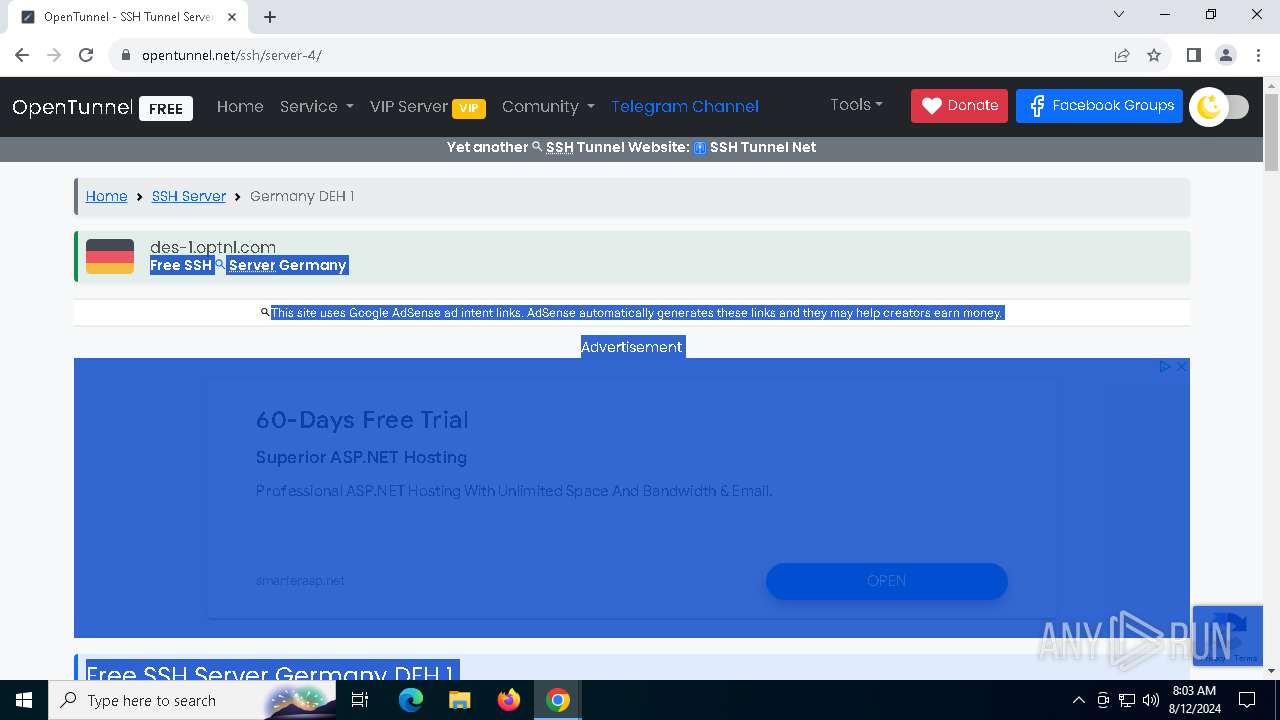Click the Free SSH Server Germany text

point(248,265)
